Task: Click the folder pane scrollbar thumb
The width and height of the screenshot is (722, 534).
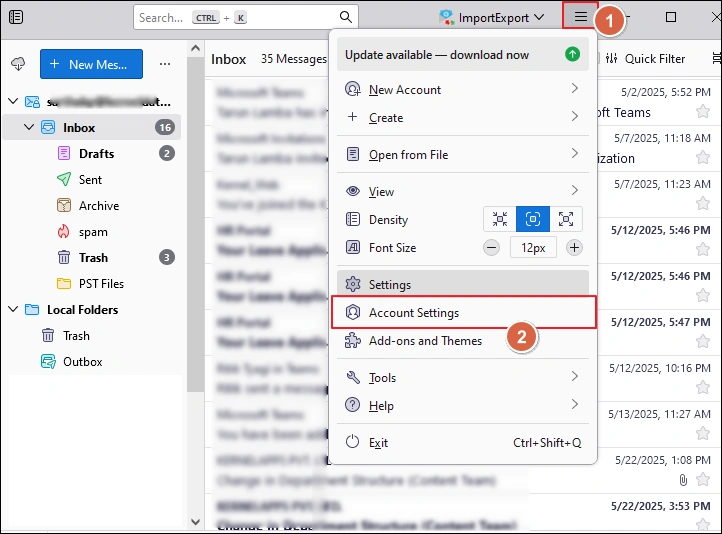Action: [x=195, y=224]
